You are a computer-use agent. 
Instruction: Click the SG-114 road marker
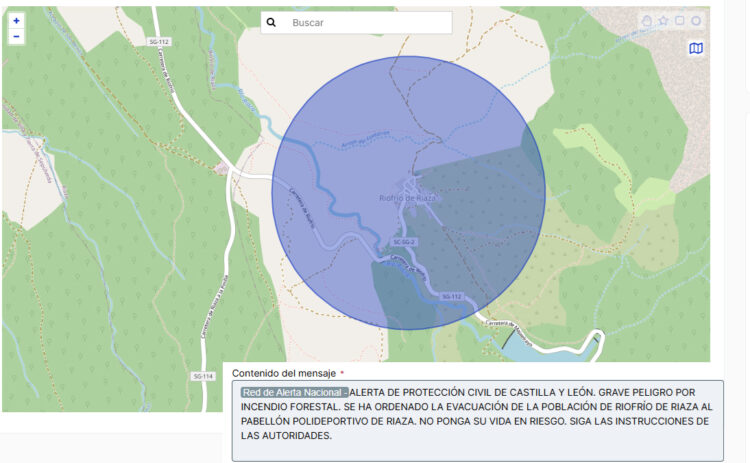click(202, 376)
